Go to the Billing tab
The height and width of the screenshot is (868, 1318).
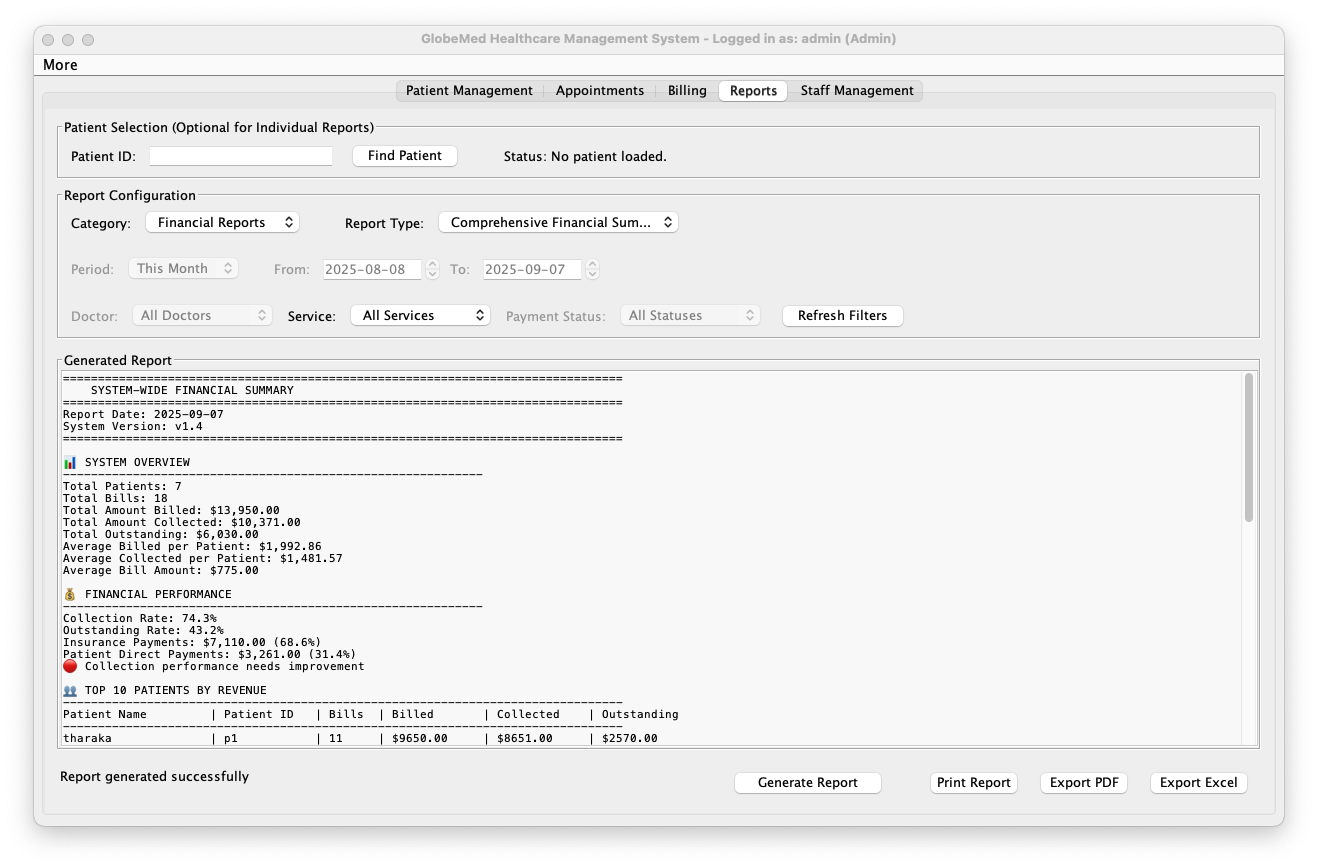point(687,91)
